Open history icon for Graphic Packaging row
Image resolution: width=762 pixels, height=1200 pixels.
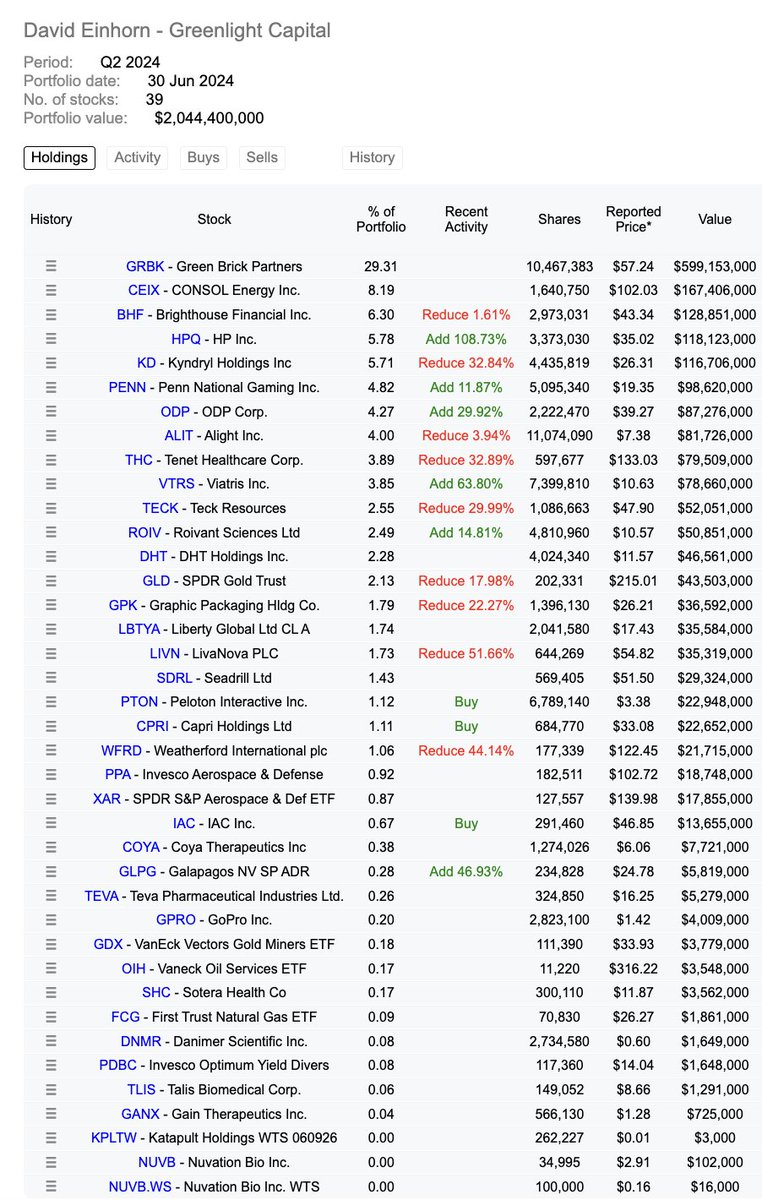click(x=51, y=605)
